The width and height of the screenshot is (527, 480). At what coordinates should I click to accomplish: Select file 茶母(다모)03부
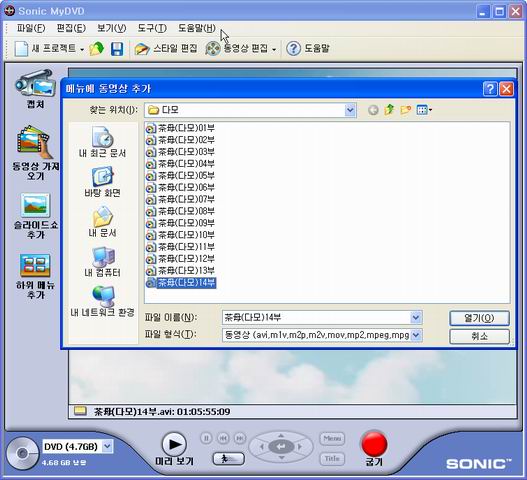pos(180,152)
